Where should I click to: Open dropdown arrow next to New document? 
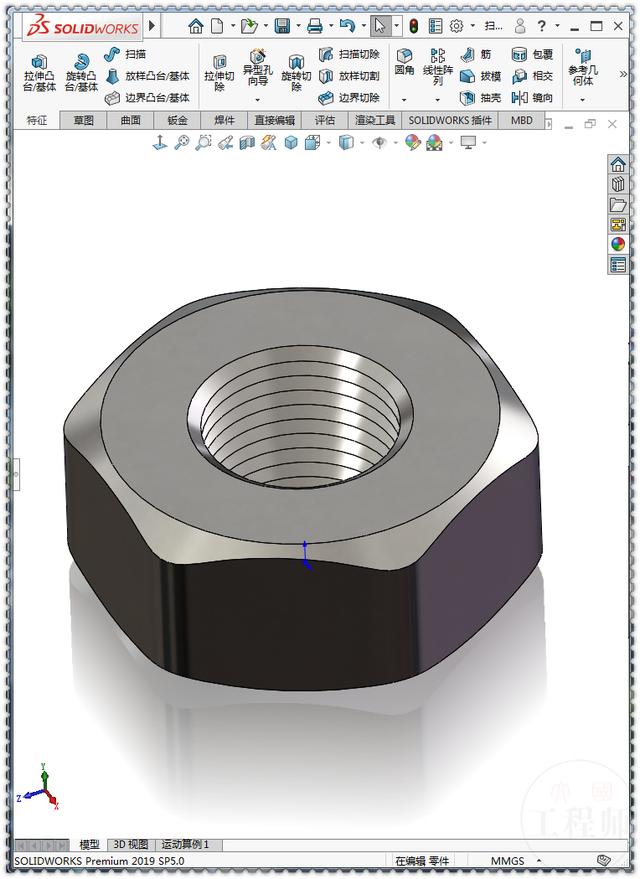point(233,26)
